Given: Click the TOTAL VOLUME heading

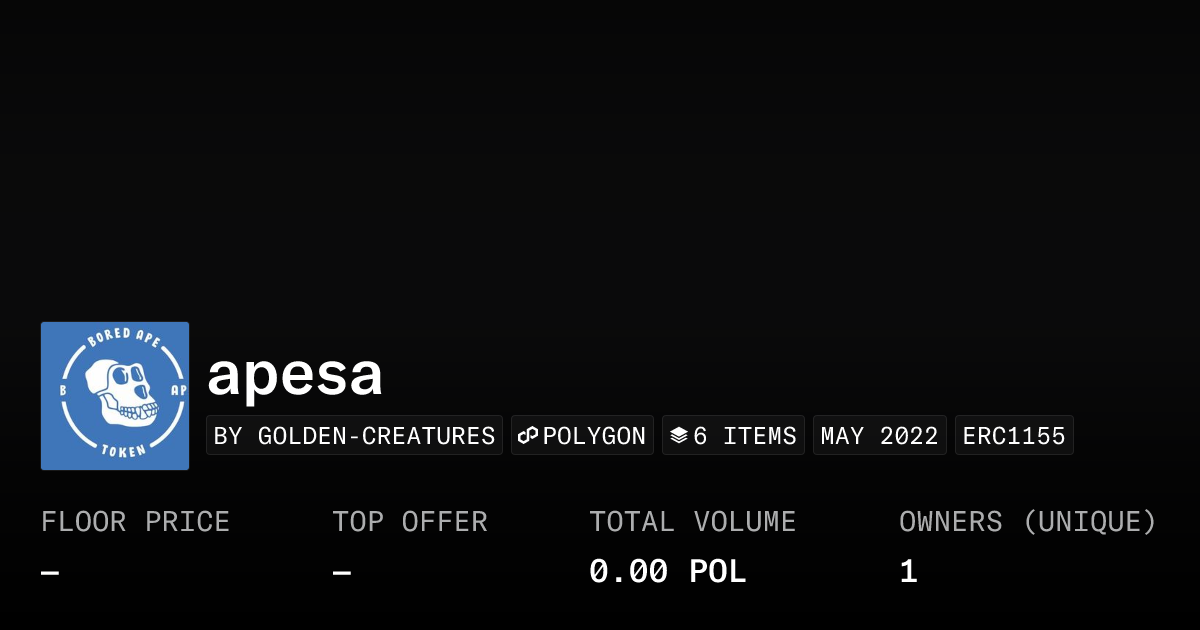Looking at the screenshot, I should click(x=692, y=522).
